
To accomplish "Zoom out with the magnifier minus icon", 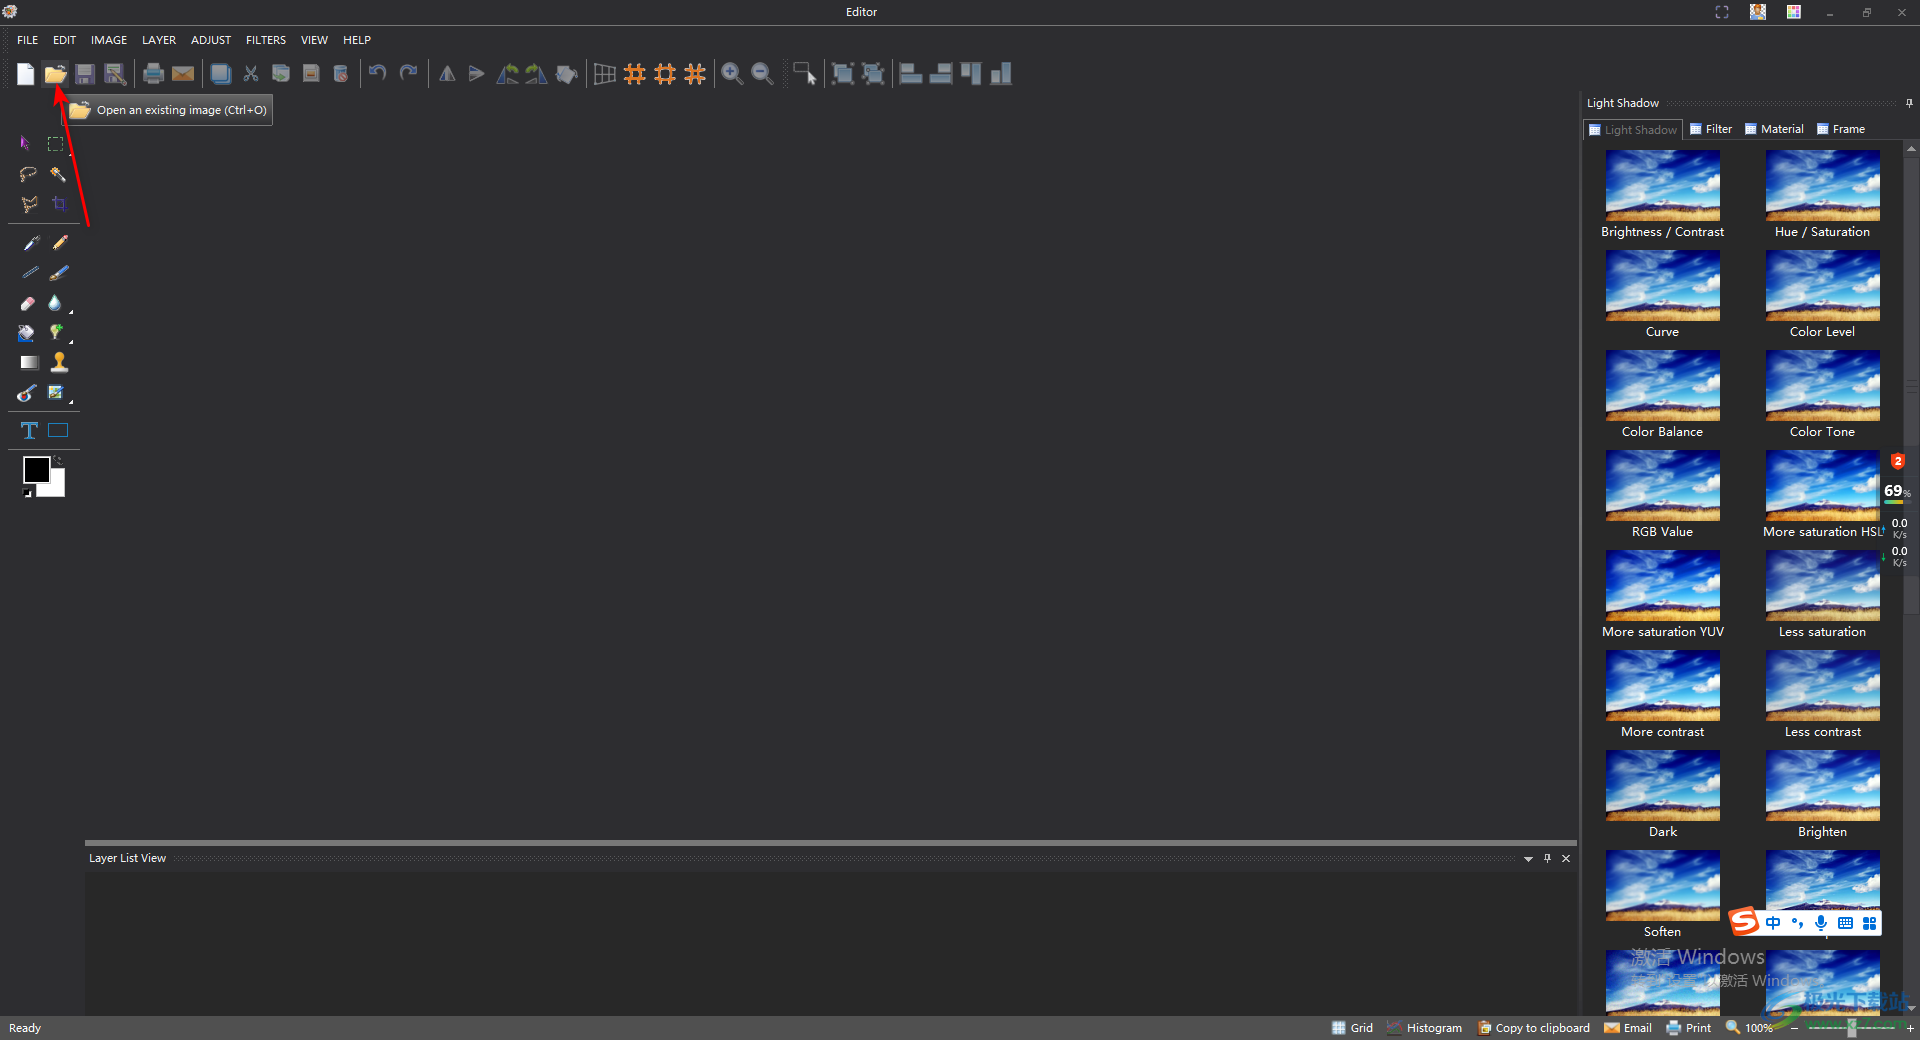I will pyautogui.click(x=762, y=74).
